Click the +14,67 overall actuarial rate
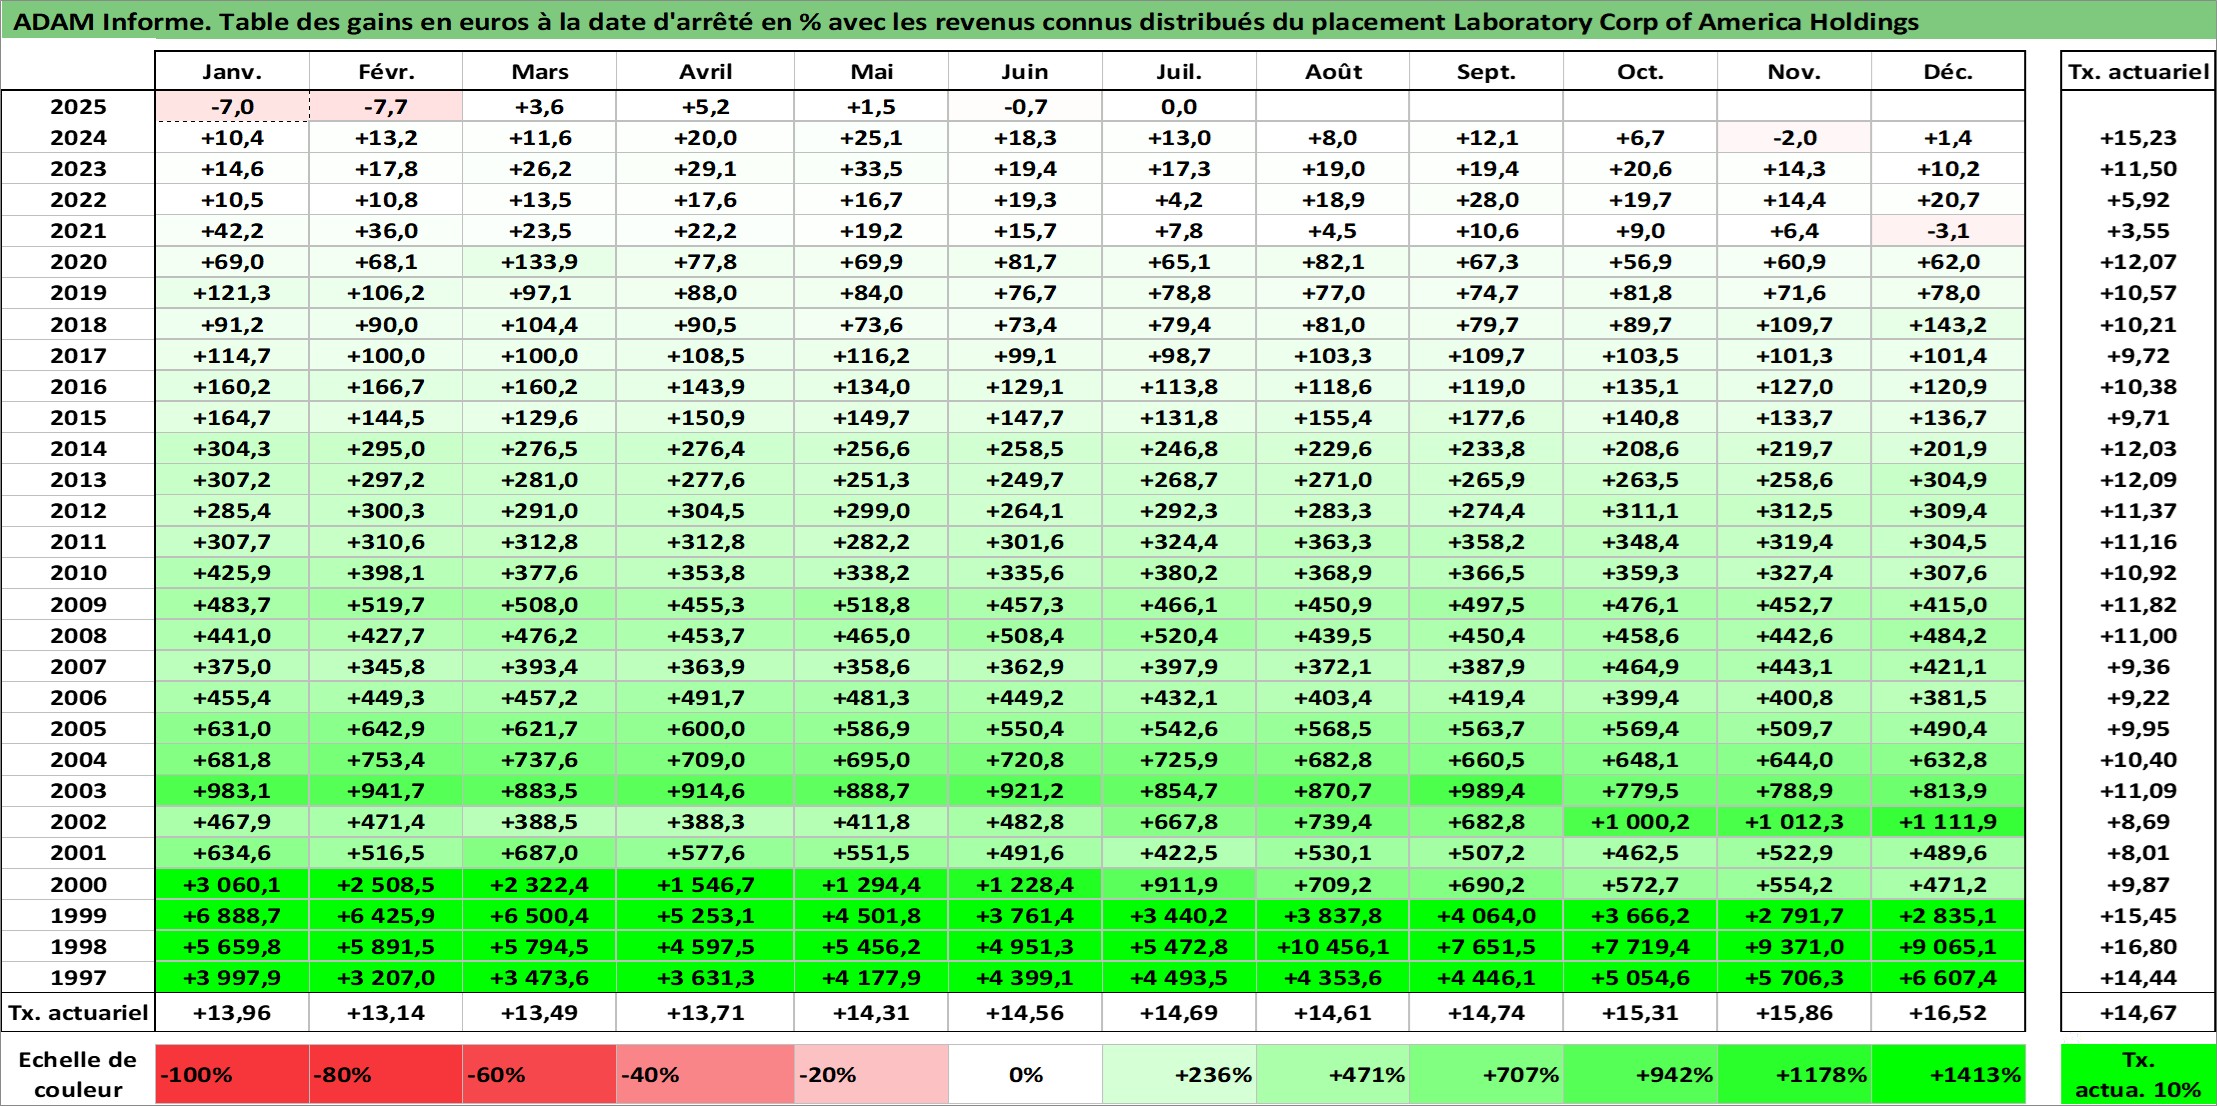The image size is (2217, 1106). point(2138,1013)
